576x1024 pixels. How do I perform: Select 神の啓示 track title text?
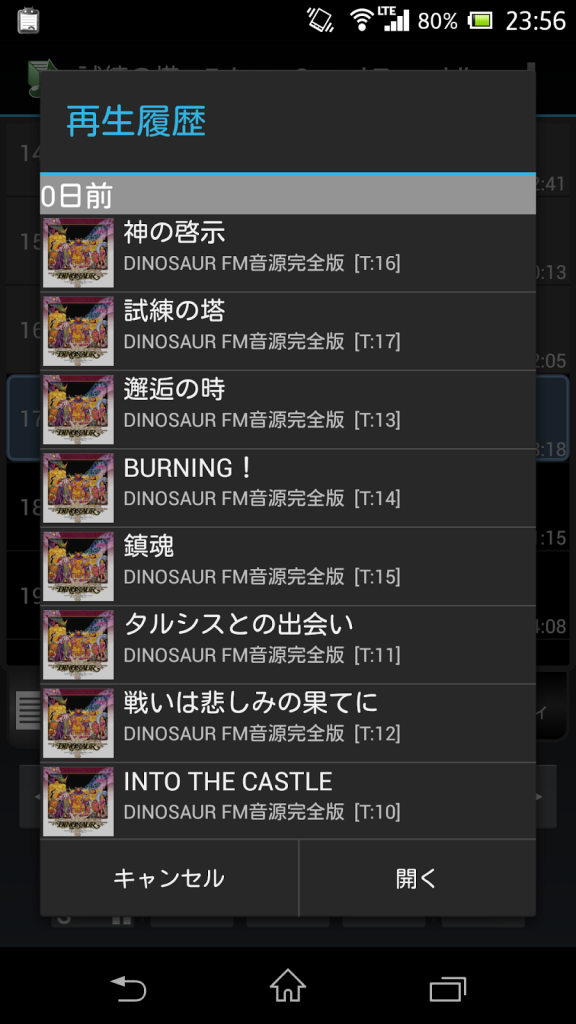tap(174, 232)
